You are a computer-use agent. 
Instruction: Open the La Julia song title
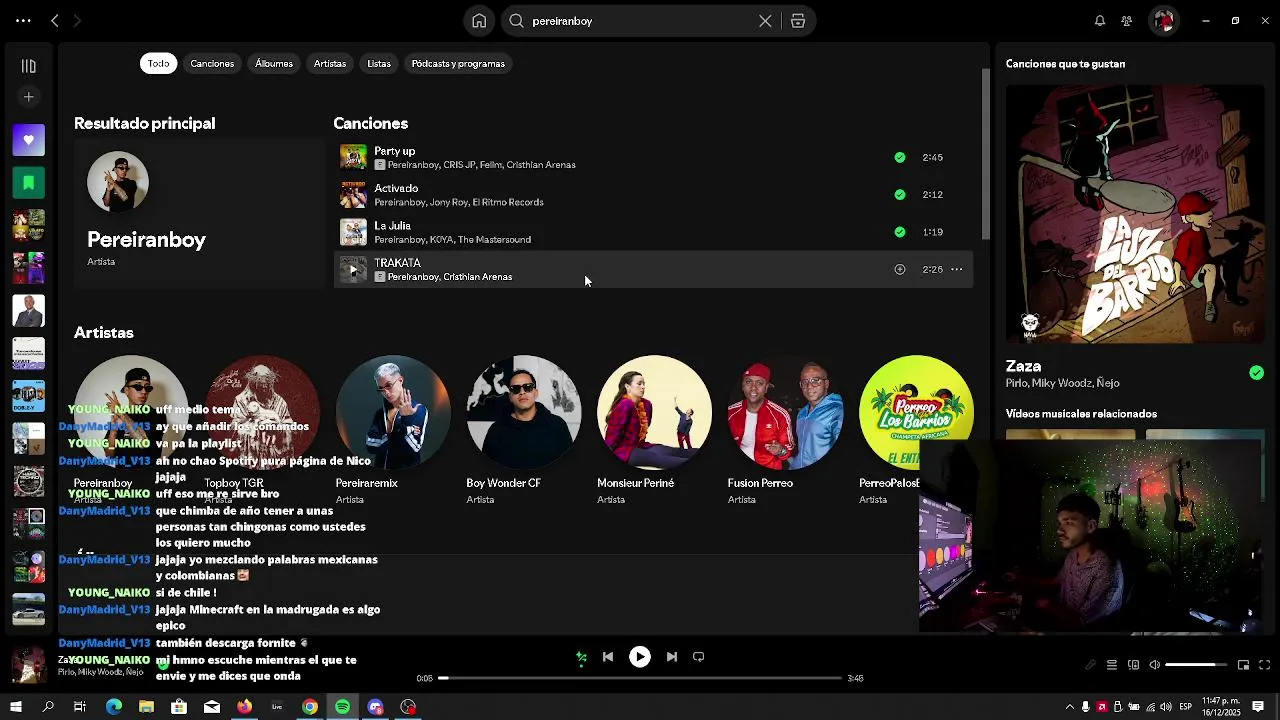(392, 226)
